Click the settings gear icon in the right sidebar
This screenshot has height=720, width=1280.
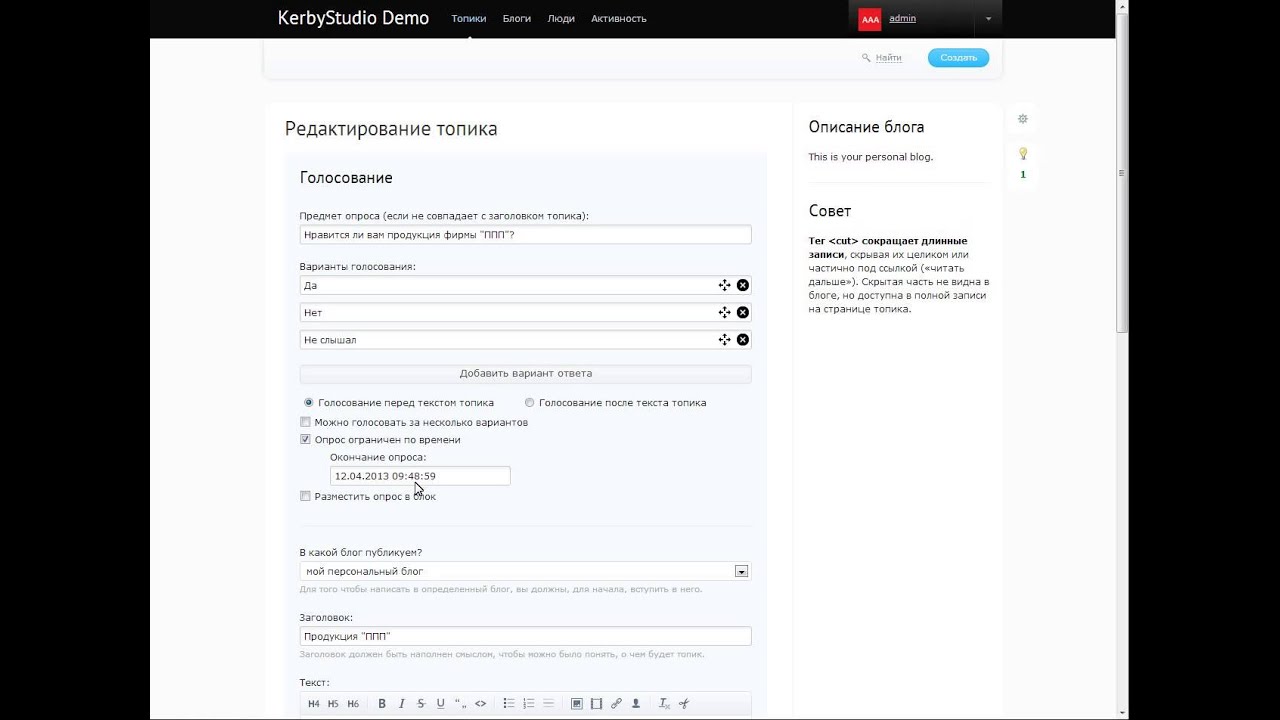[x=1022, y=119]
